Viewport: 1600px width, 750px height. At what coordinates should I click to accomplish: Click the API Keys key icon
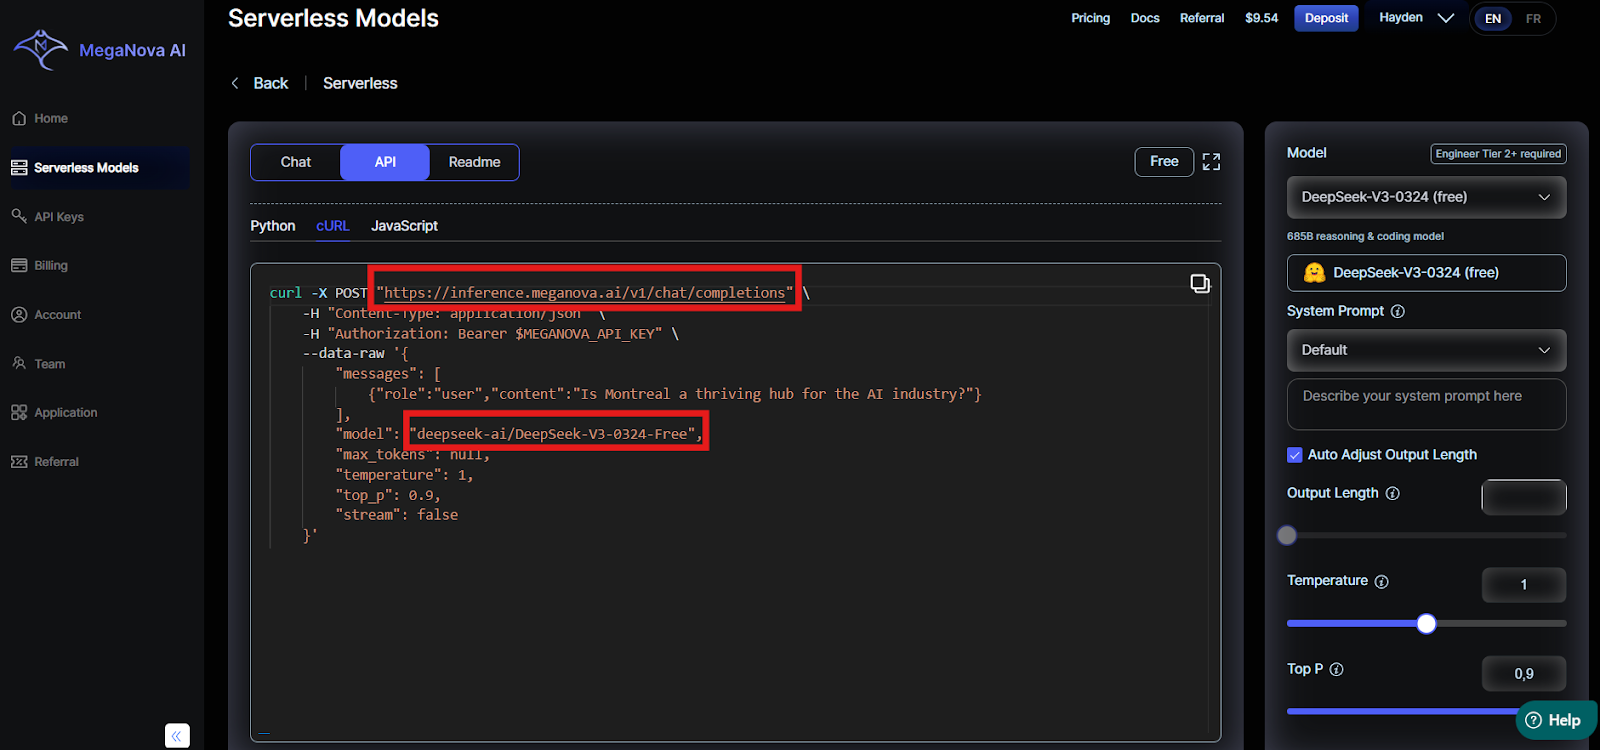tap(19, 216)
